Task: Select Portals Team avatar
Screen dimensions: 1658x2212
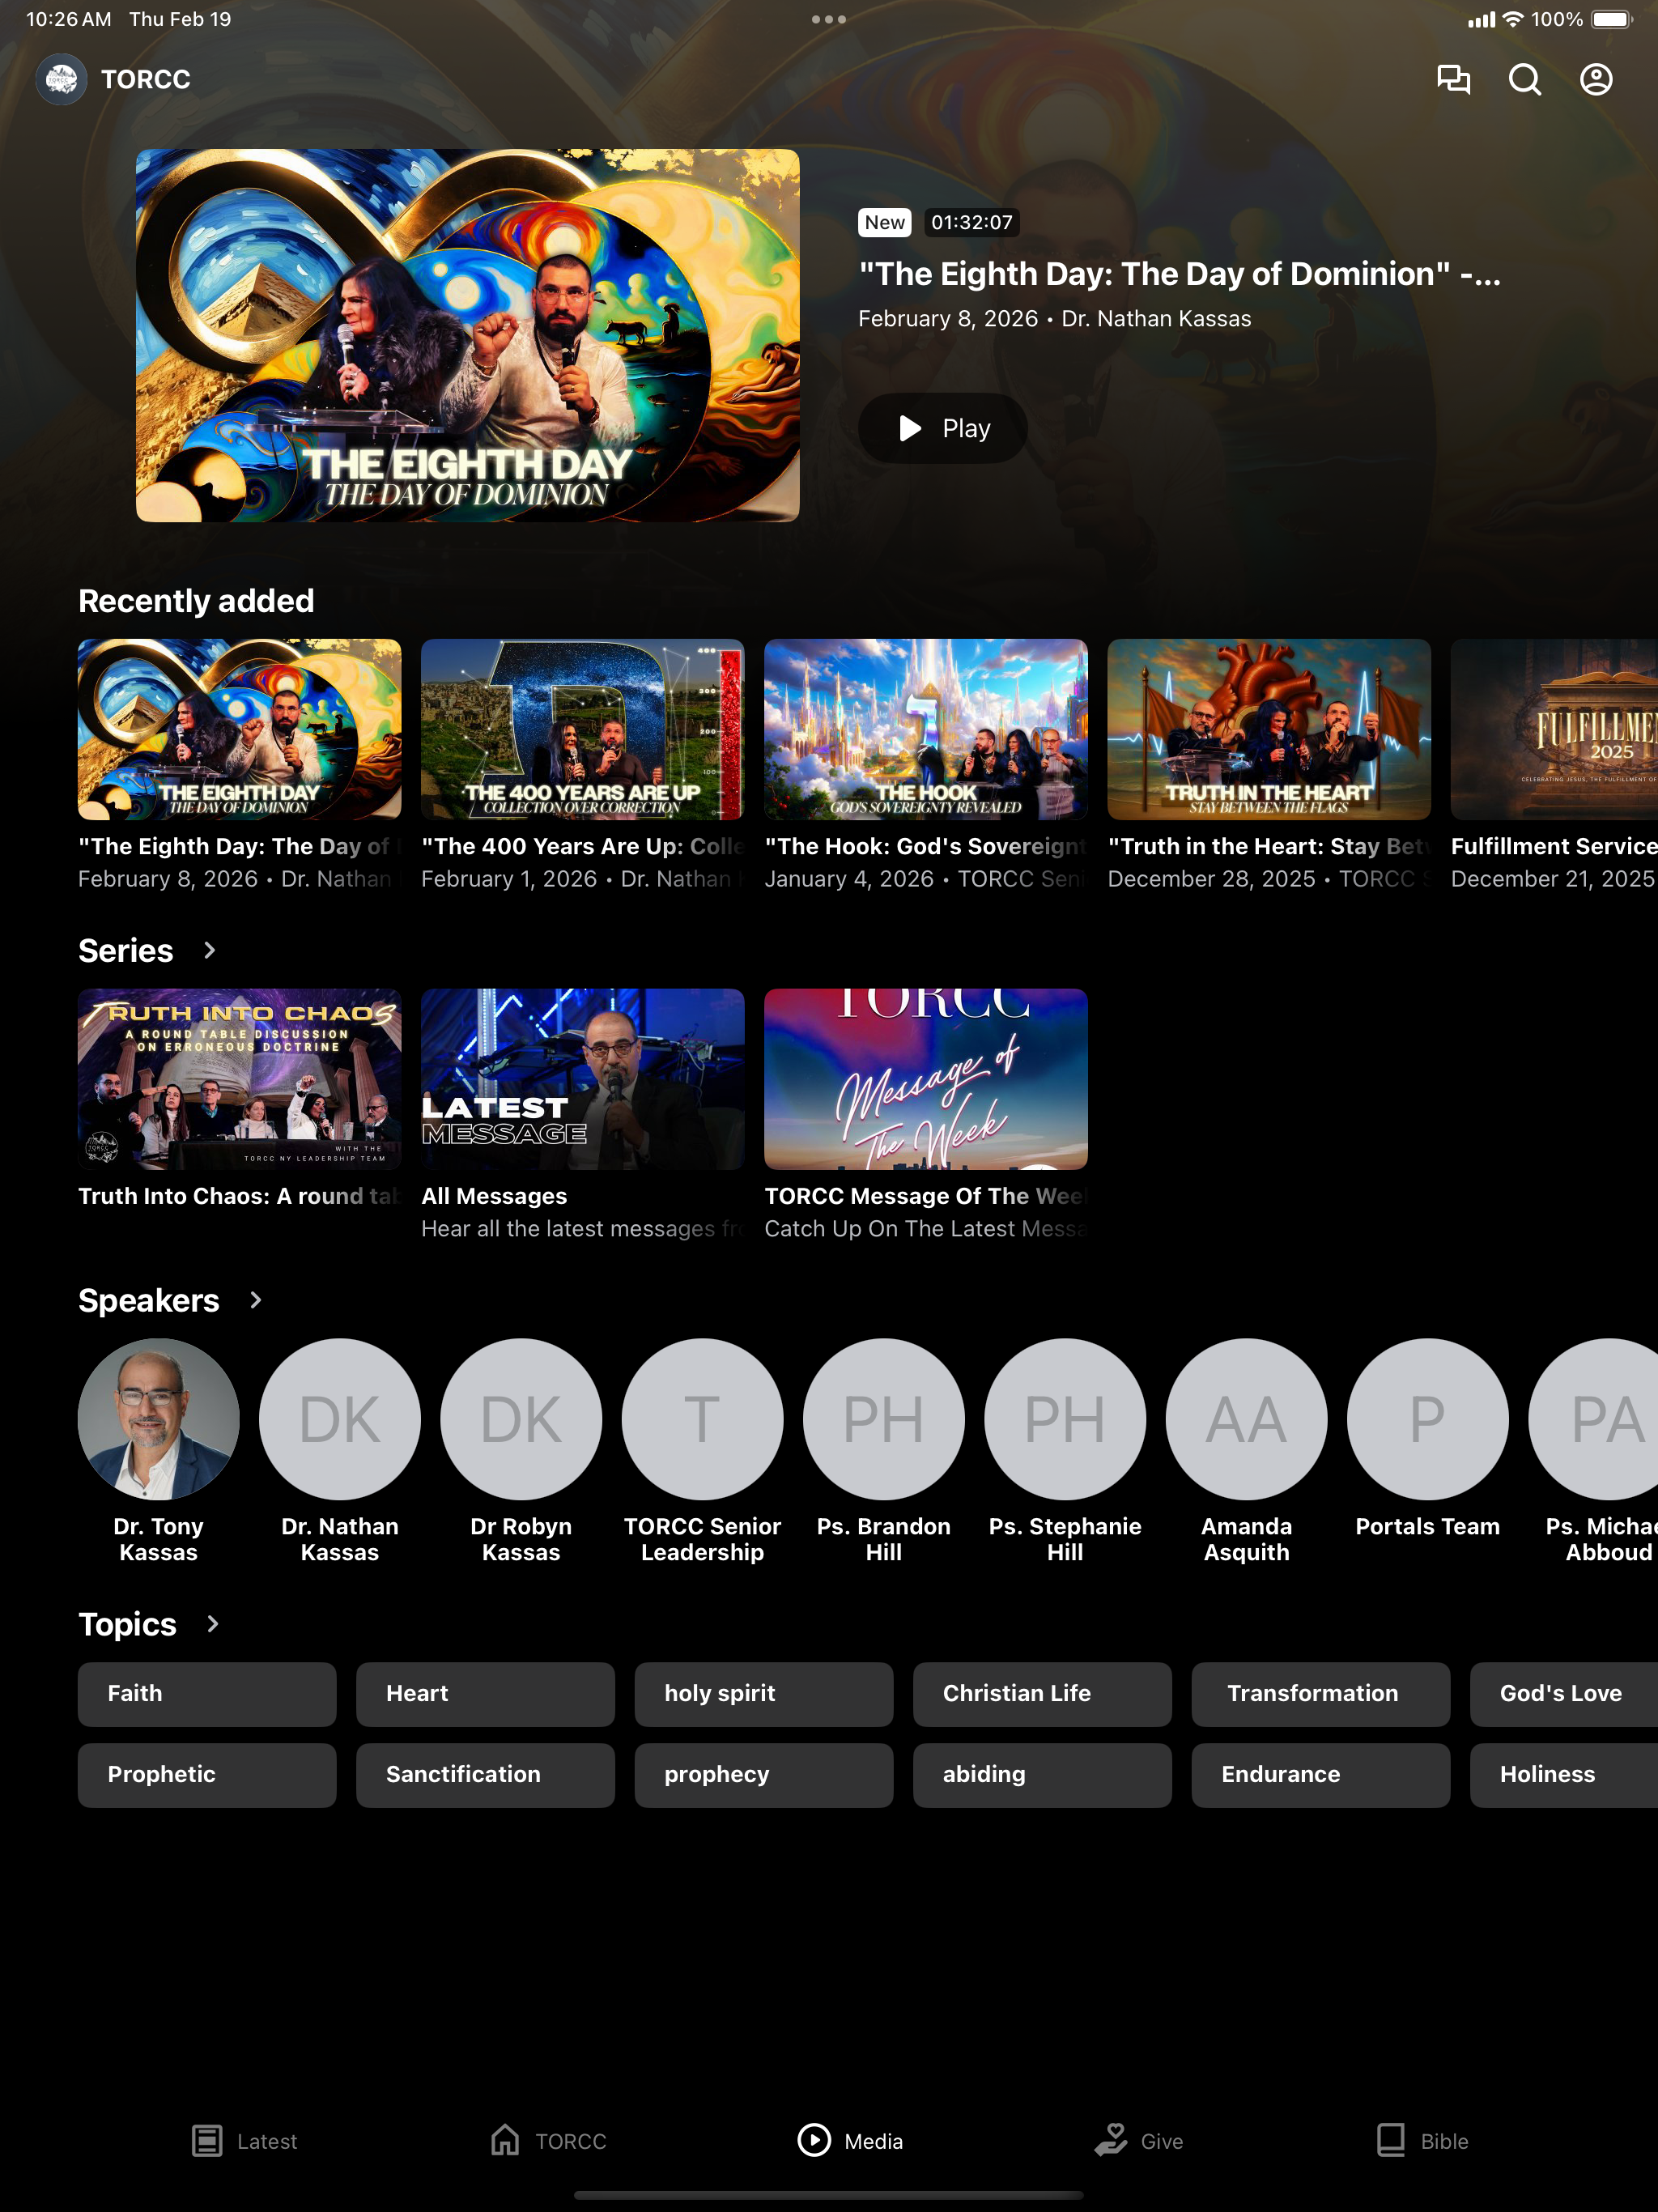Action: (1428, 1419)
